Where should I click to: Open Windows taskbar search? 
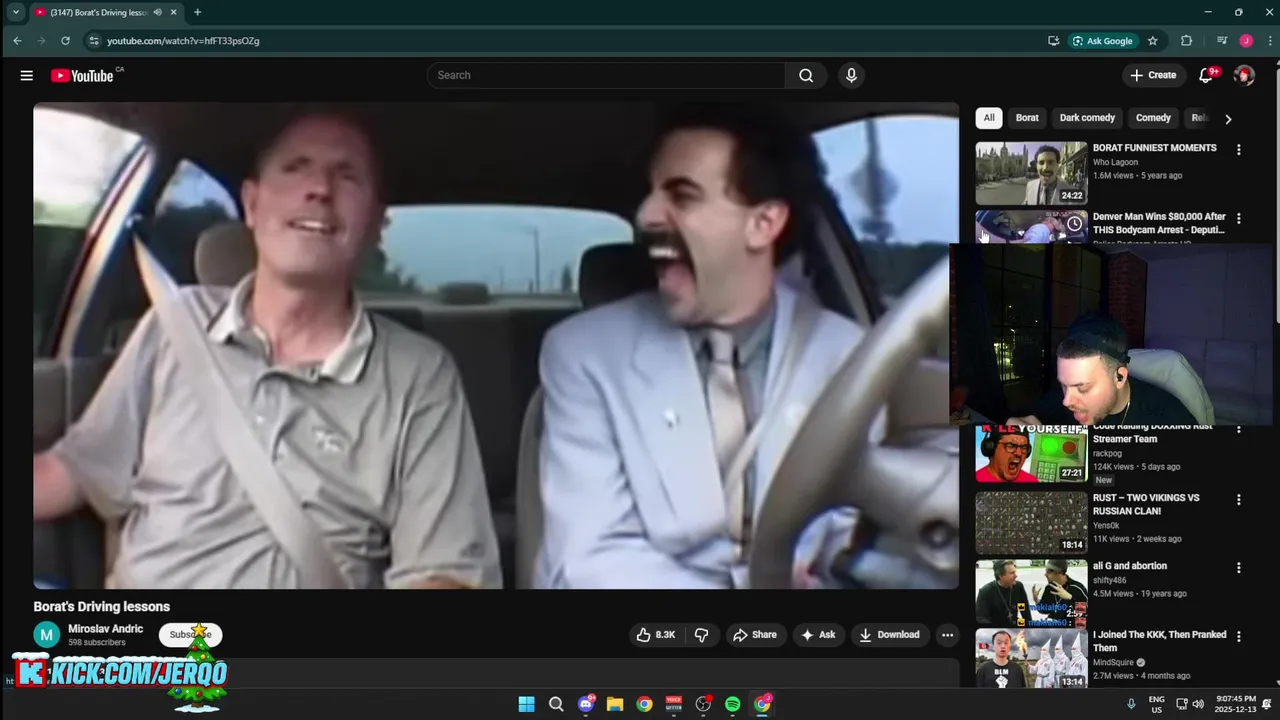(x=556, y=704)
